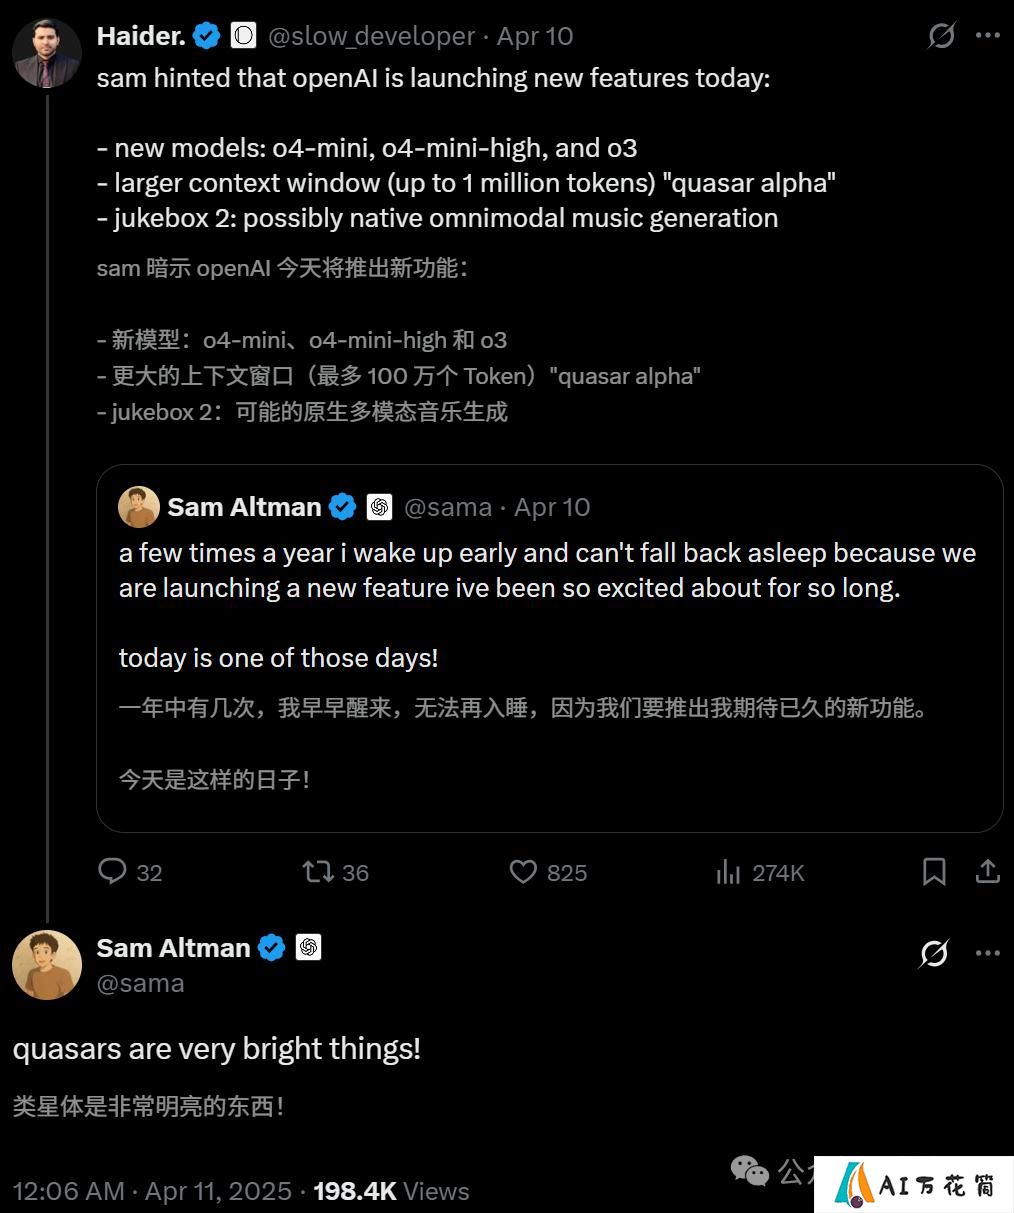
Task: Open the quoted Sam Altman tweet card
Action: pos(549,648)
